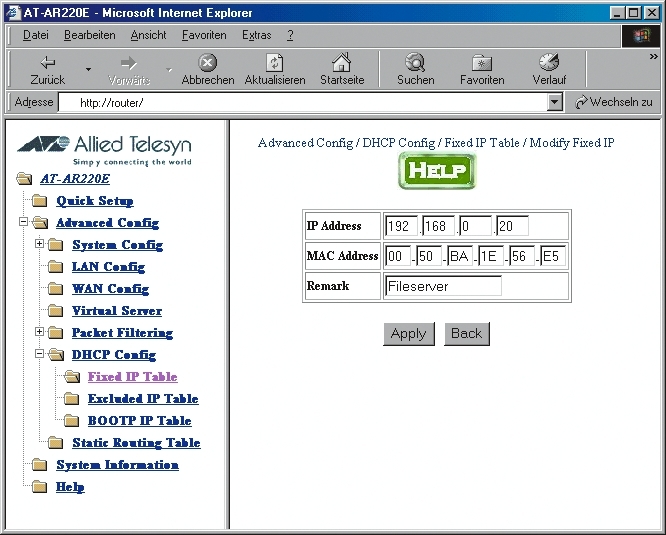Click the Virtual Server folder icon
The image size is (666, 535).
pyautogui.click(x=56, y=311)
